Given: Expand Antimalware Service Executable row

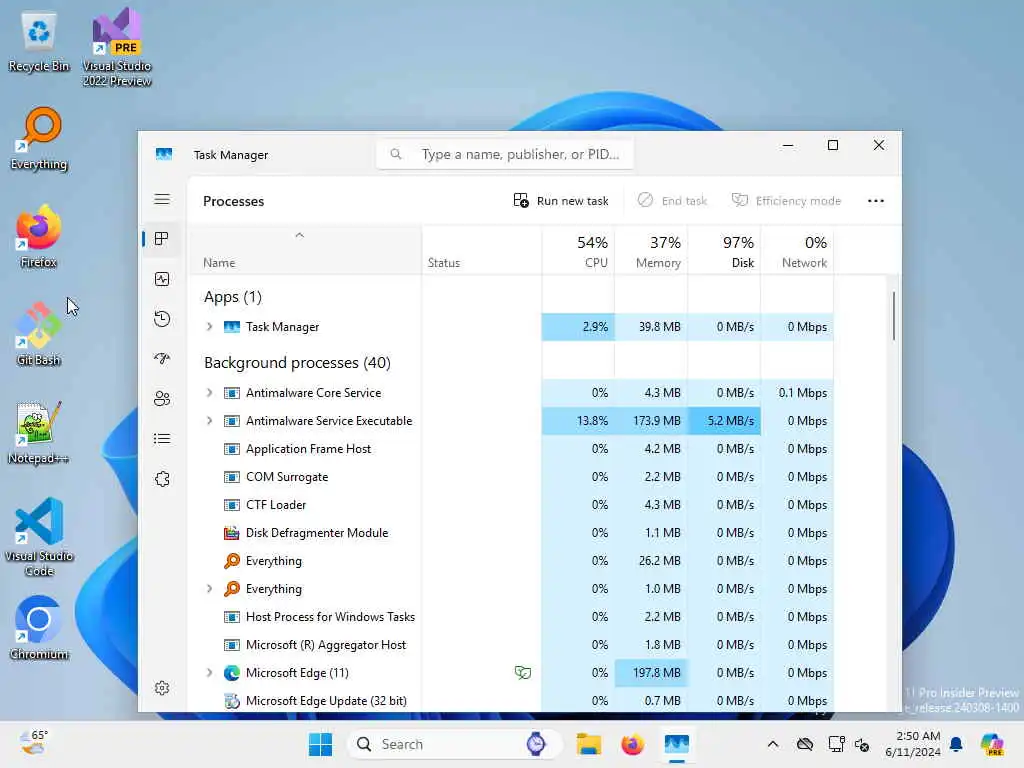Looking at the screenshot, I should tap(209, 421).
